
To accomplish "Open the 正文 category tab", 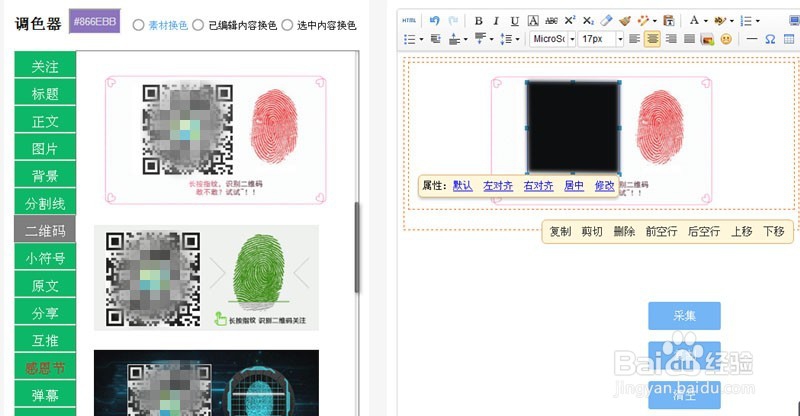I will point(45,121).
